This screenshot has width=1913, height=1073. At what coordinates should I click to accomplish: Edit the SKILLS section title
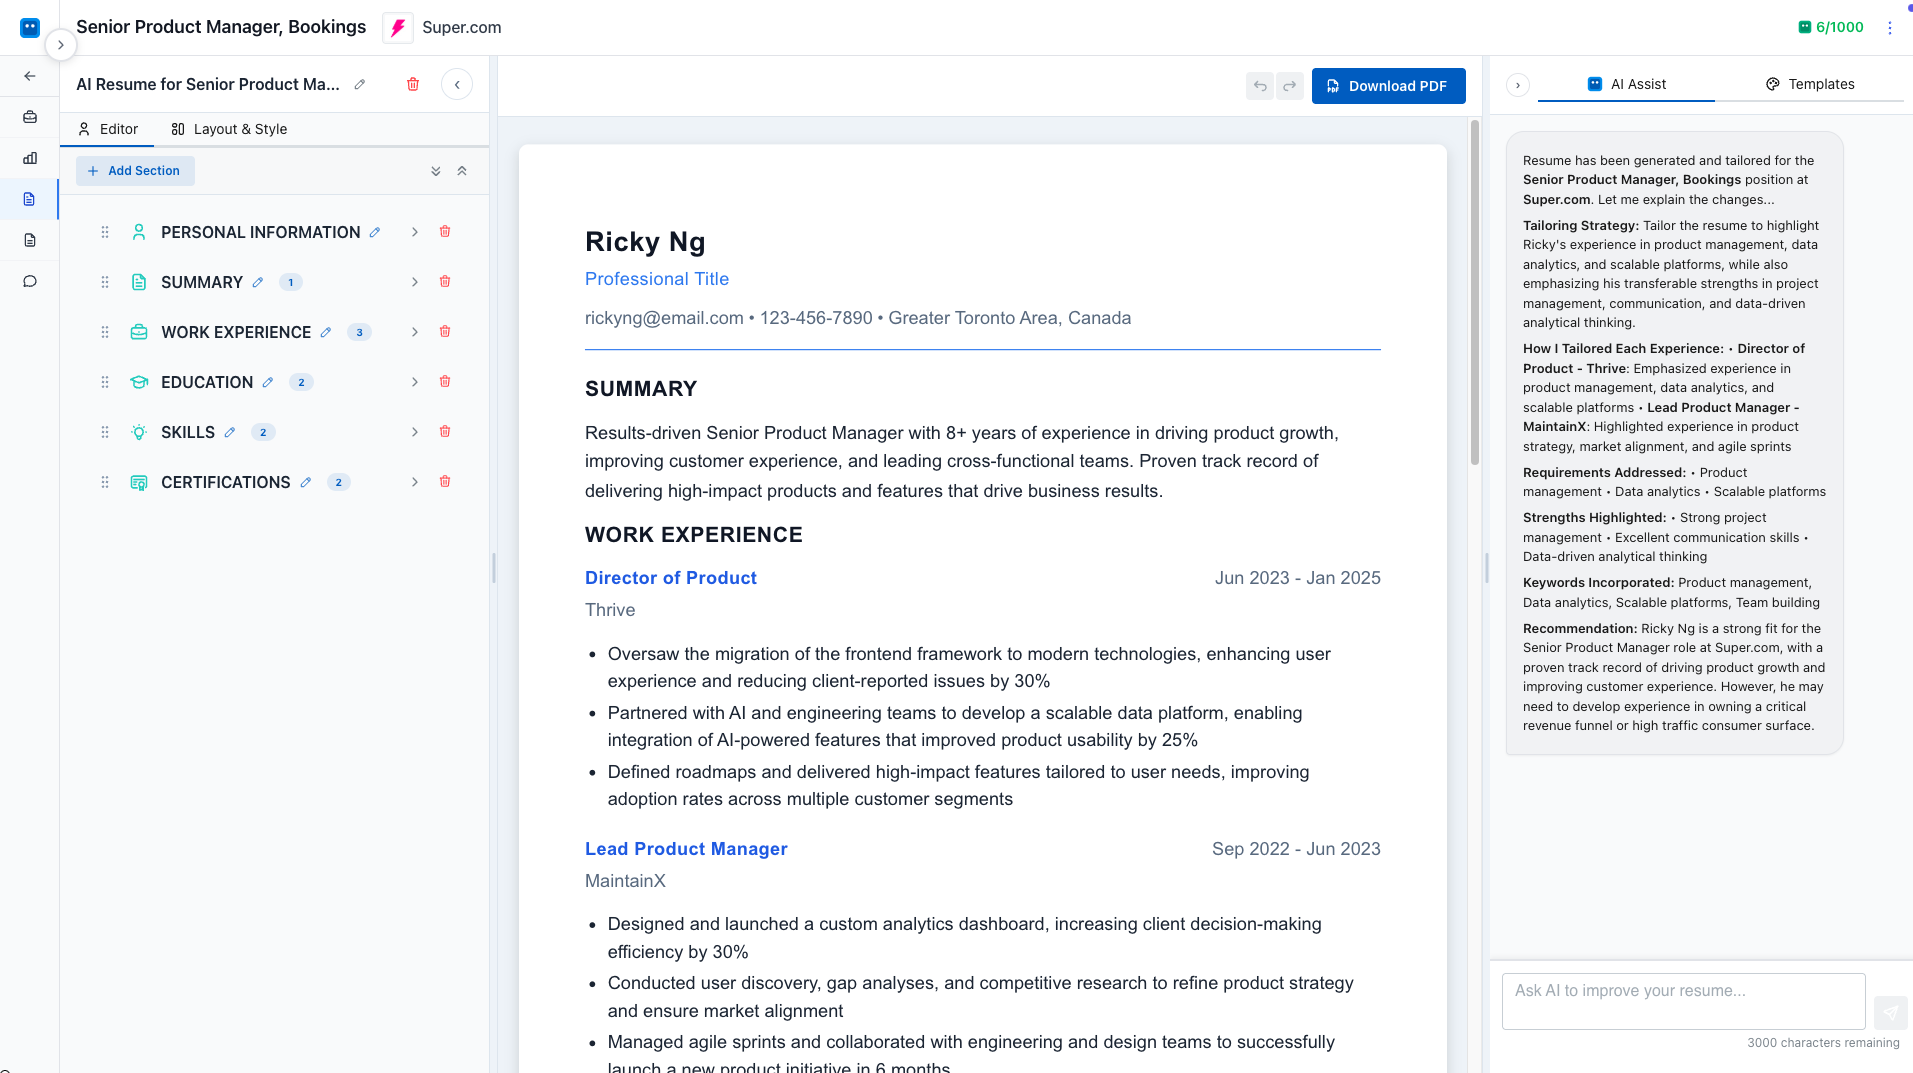coord(229,432)
